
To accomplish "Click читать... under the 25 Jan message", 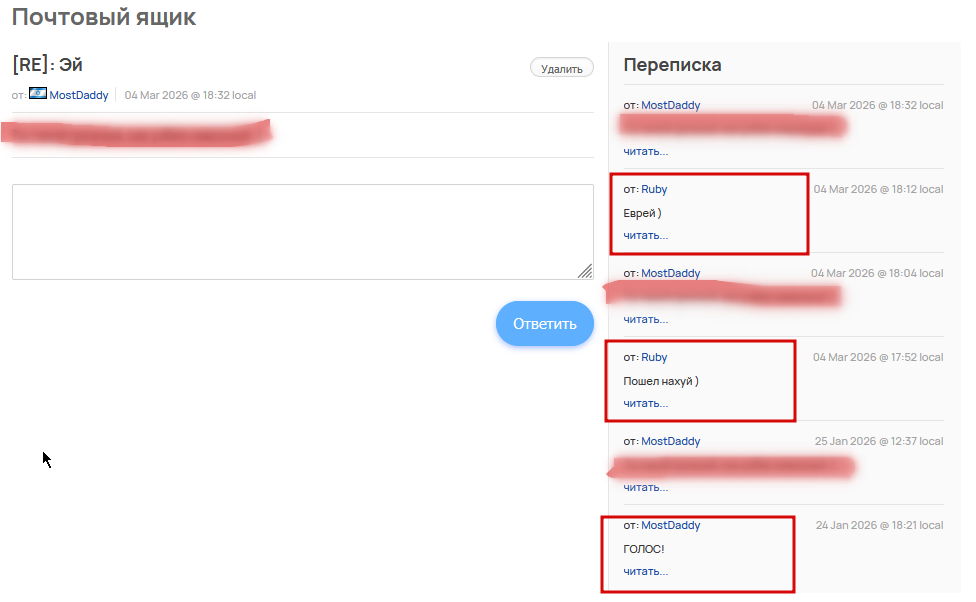I will point(645,487).
